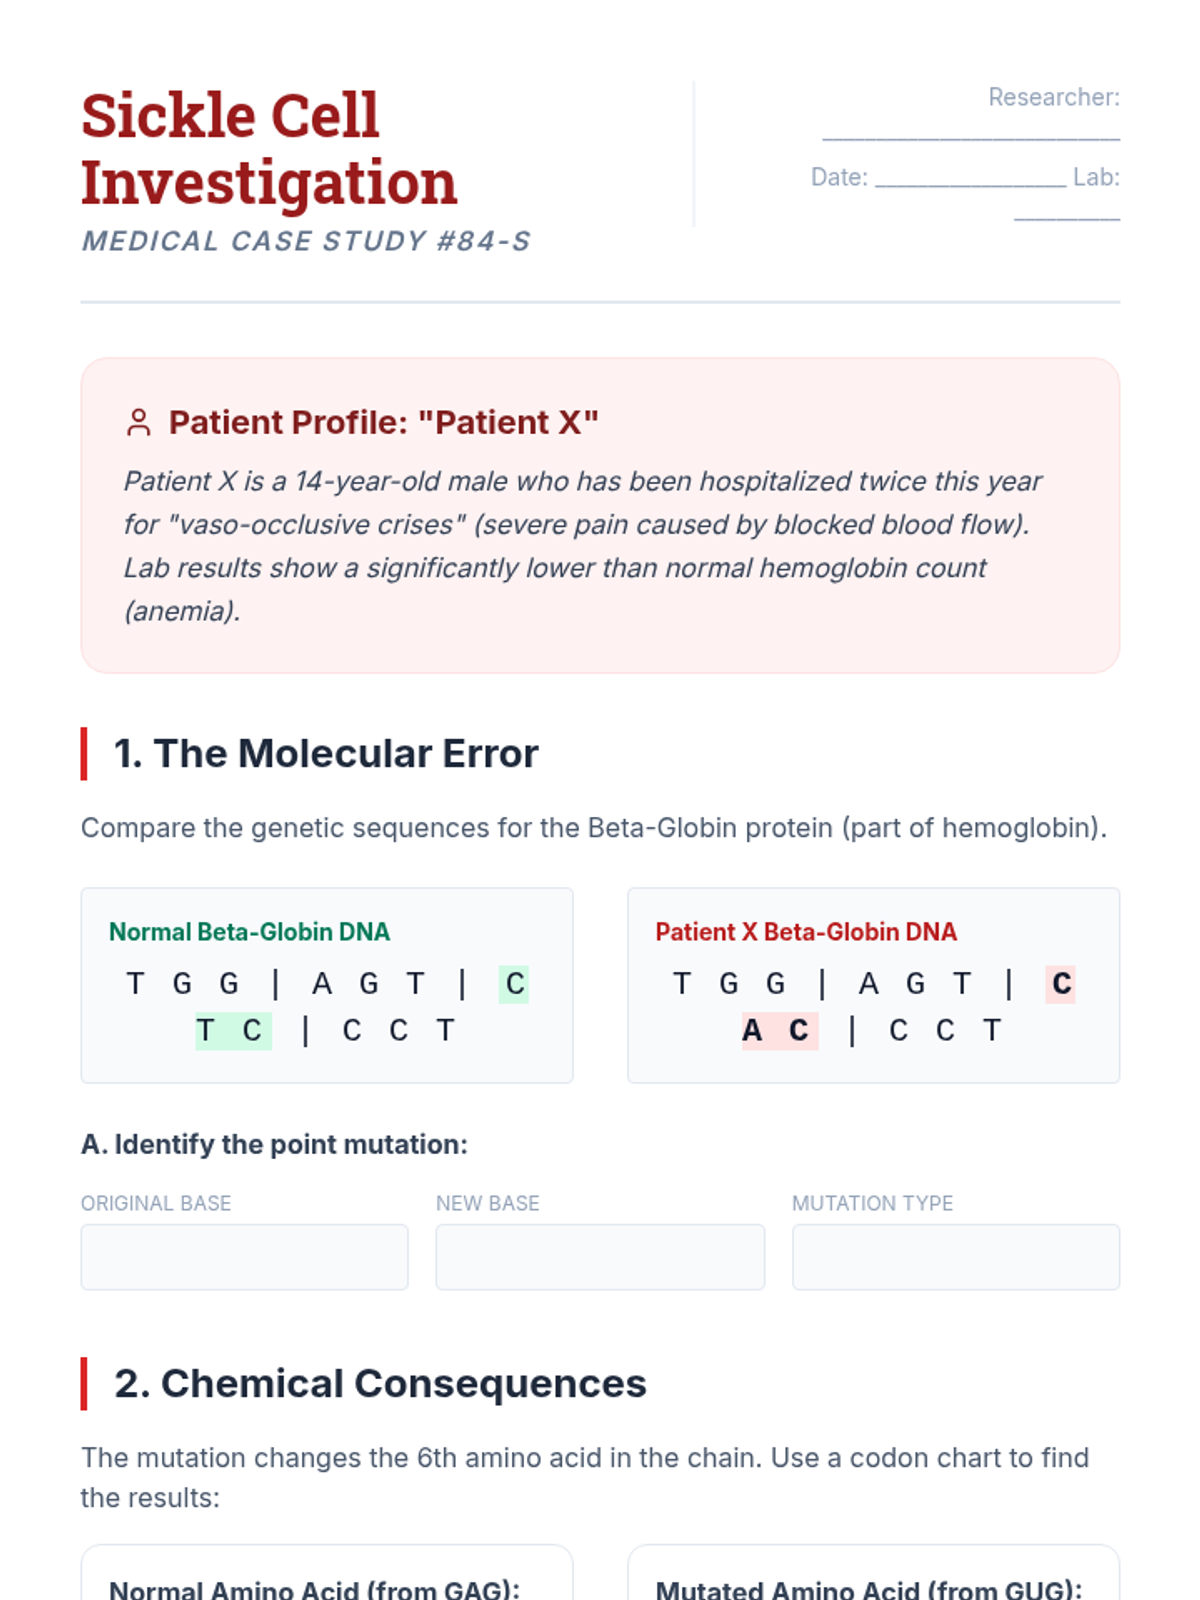Click the red-highlighted C in Patient X first row
This screenshot has width=1200, height=1600.
coord(1061,984)
